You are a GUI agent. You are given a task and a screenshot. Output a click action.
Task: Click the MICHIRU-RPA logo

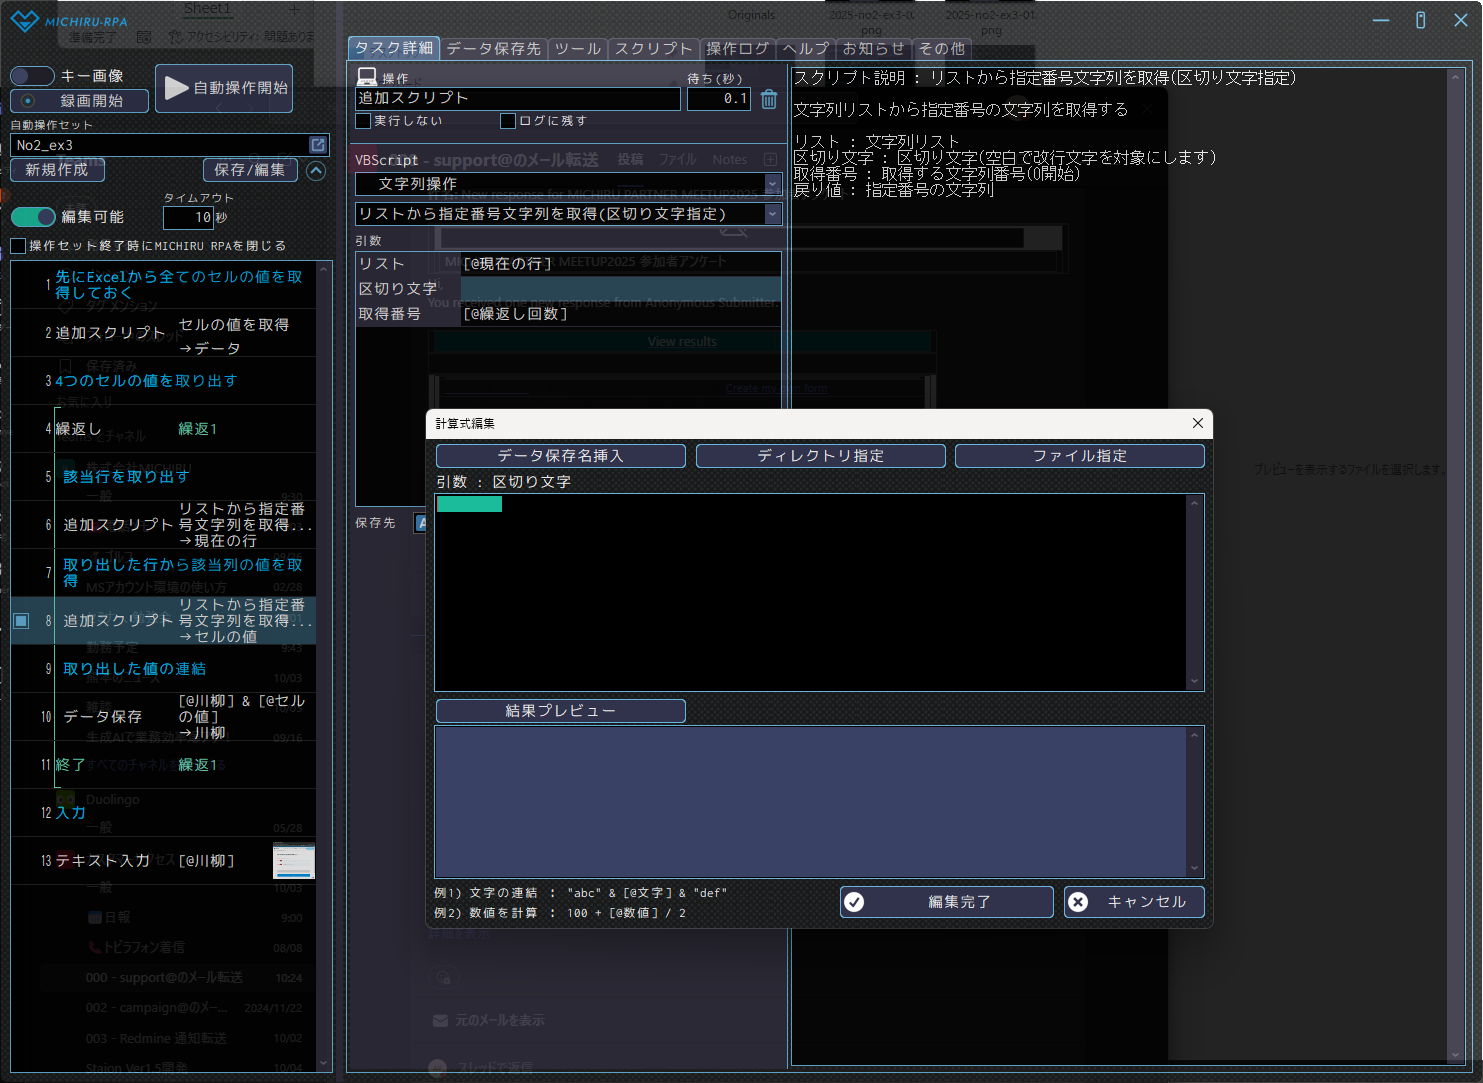69,21
